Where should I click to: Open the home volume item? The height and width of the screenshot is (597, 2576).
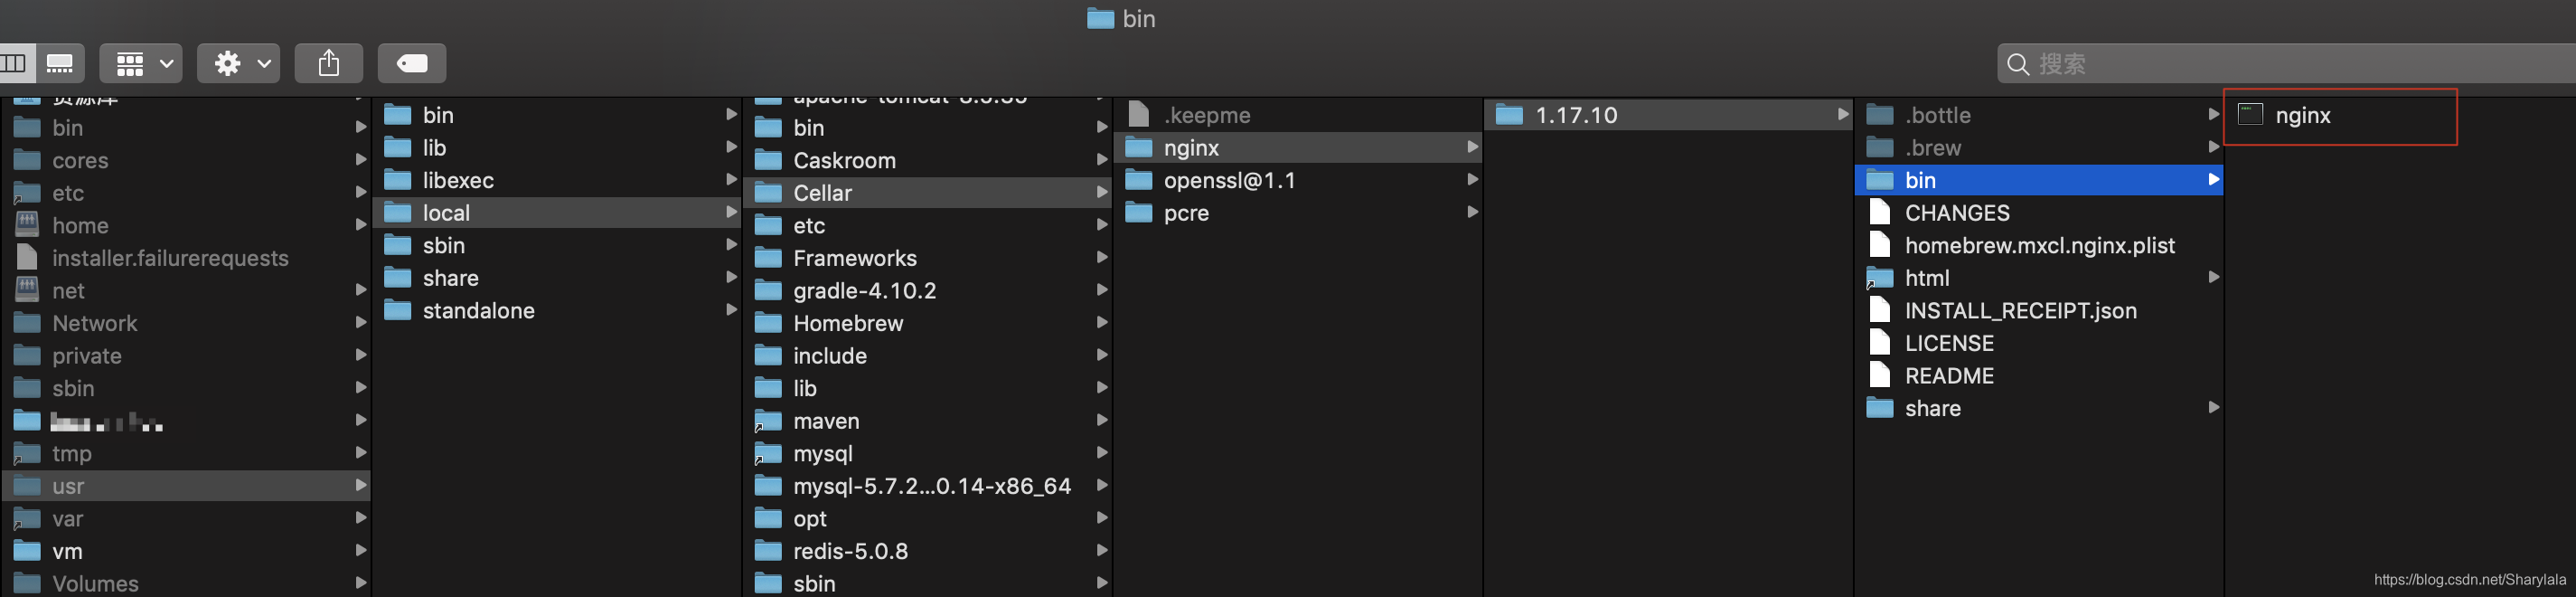[x=186, y=226]
